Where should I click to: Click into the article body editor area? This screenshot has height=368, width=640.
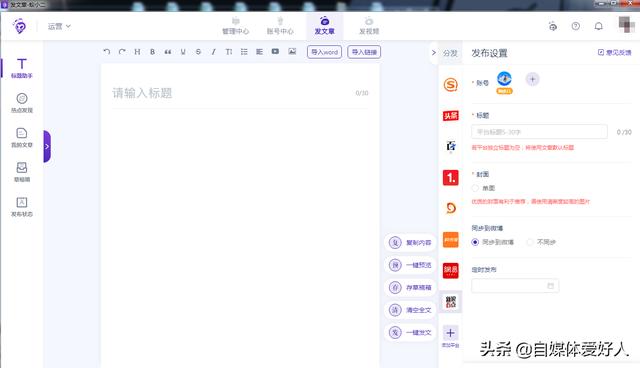click(x=240, y=237)
